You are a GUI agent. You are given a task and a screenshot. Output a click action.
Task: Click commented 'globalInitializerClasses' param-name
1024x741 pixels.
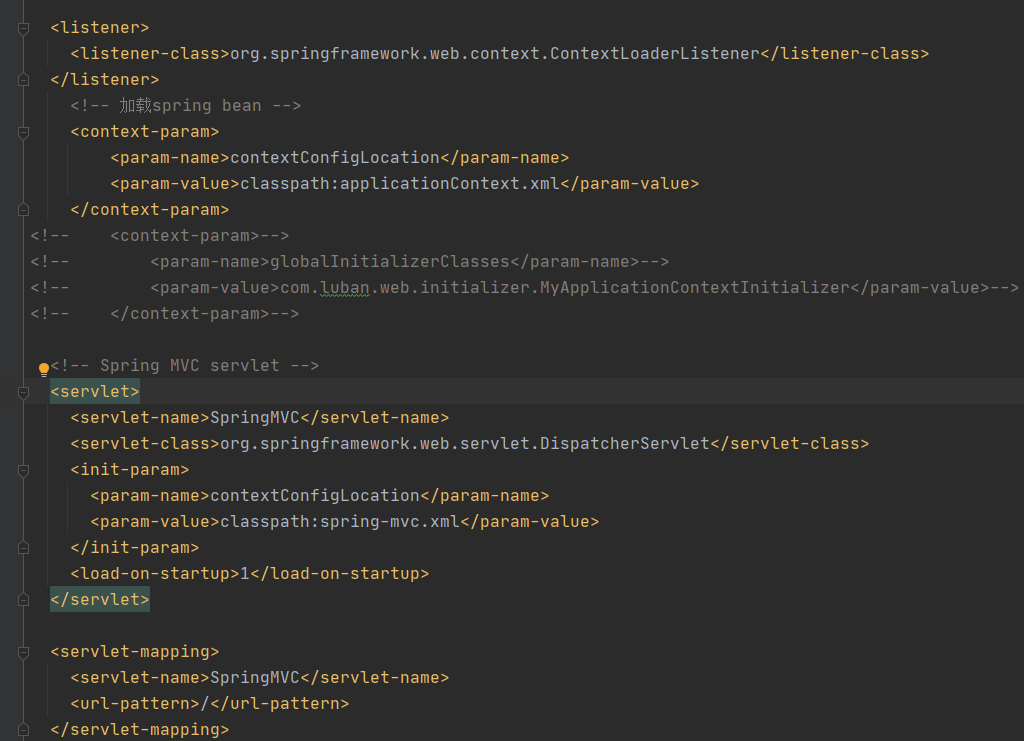[x=390, y=262]
